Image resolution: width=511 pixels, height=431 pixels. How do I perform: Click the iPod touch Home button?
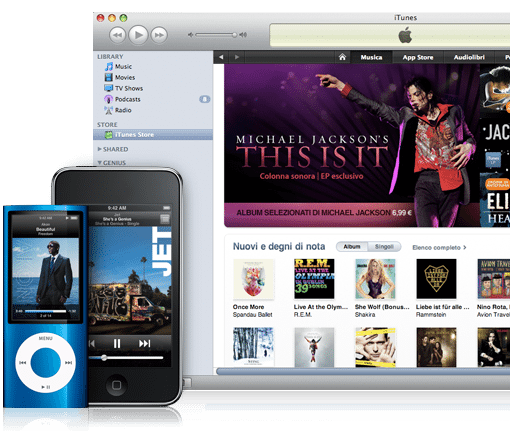click(x=116, y=385)
